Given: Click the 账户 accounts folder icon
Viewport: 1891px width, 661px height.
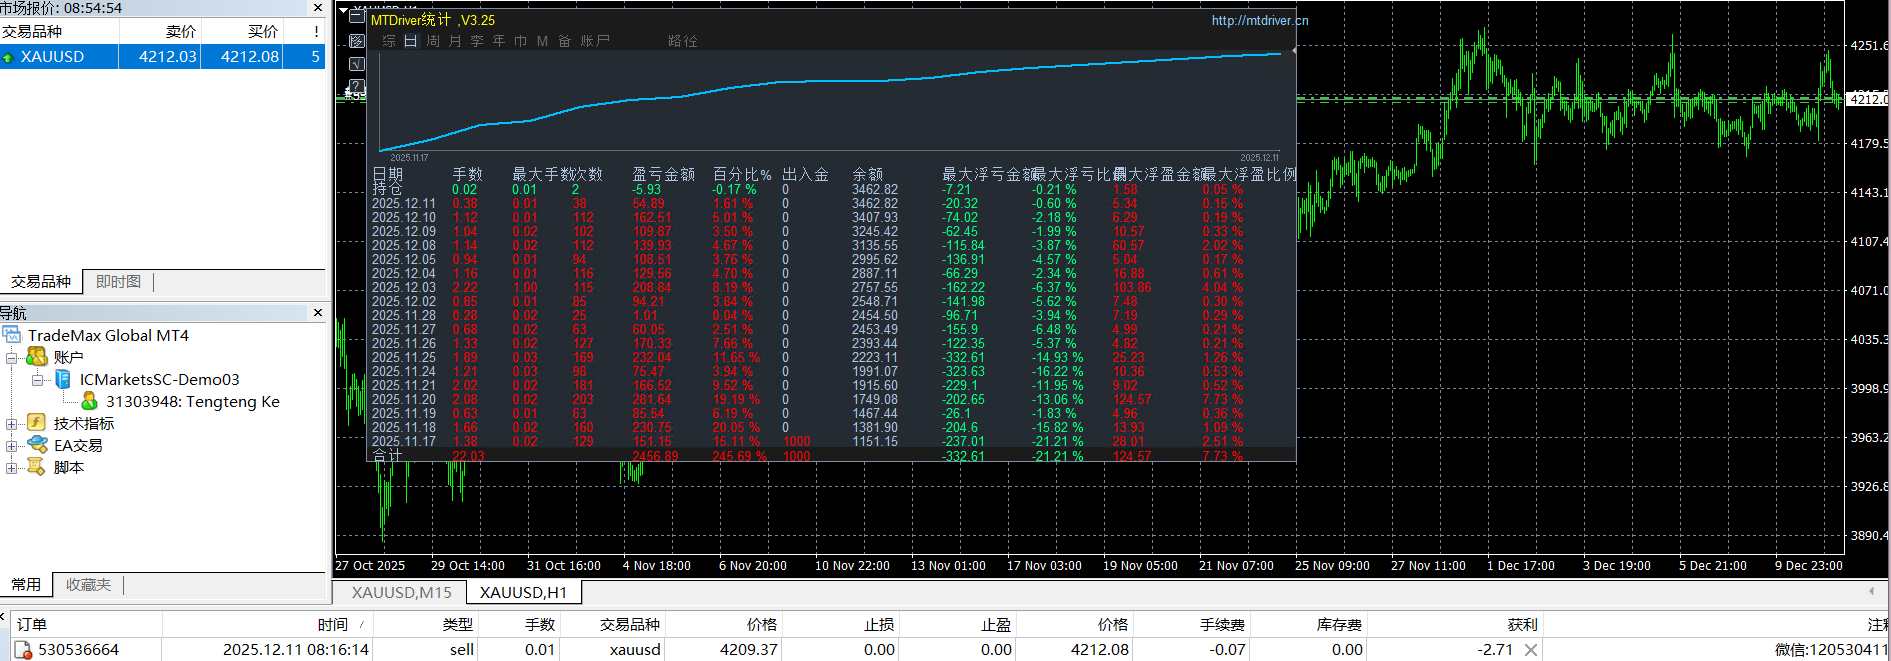Looking at the screenshot, I should [37, 357].
